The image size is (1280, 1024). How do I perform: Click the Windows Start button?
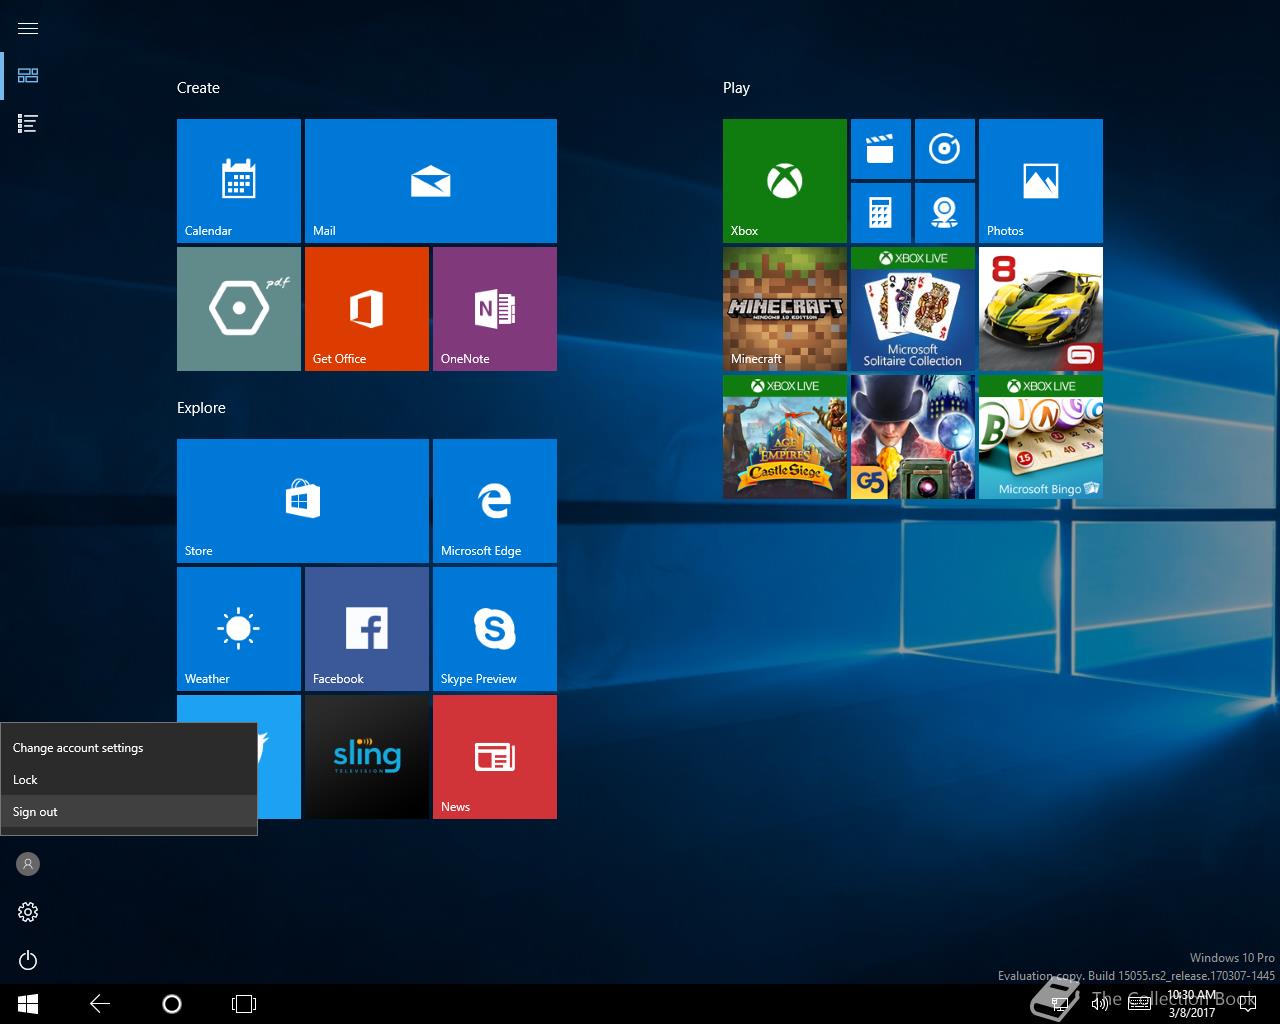pos(28,1004)
